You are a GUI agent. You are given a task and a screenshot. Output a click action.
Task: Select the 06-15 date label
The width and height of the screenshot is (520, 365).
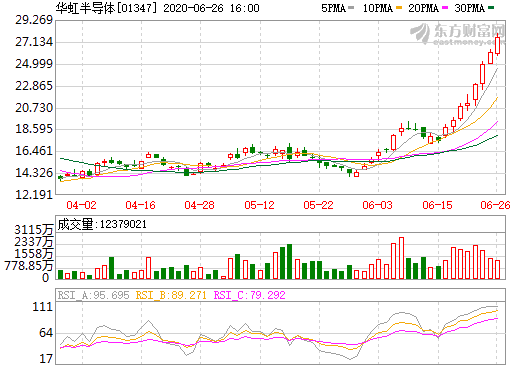click(x=437, y=205)
